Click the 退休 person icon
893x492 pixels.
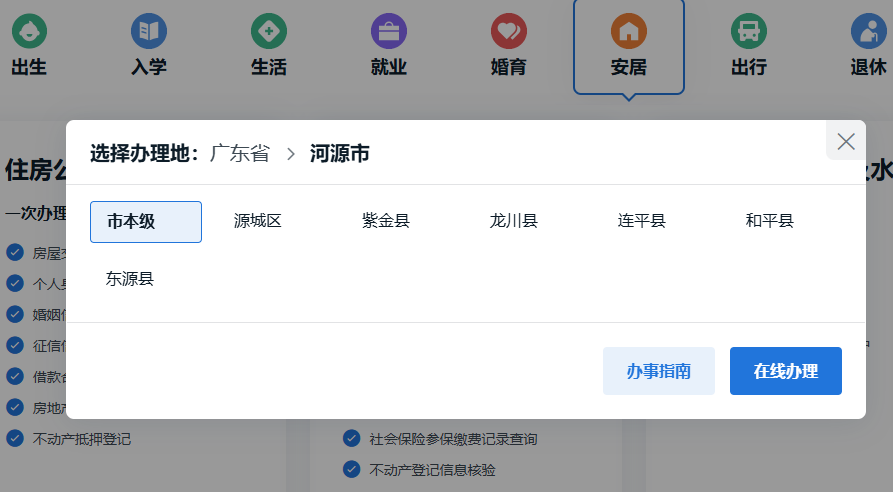tap(869, 31)
